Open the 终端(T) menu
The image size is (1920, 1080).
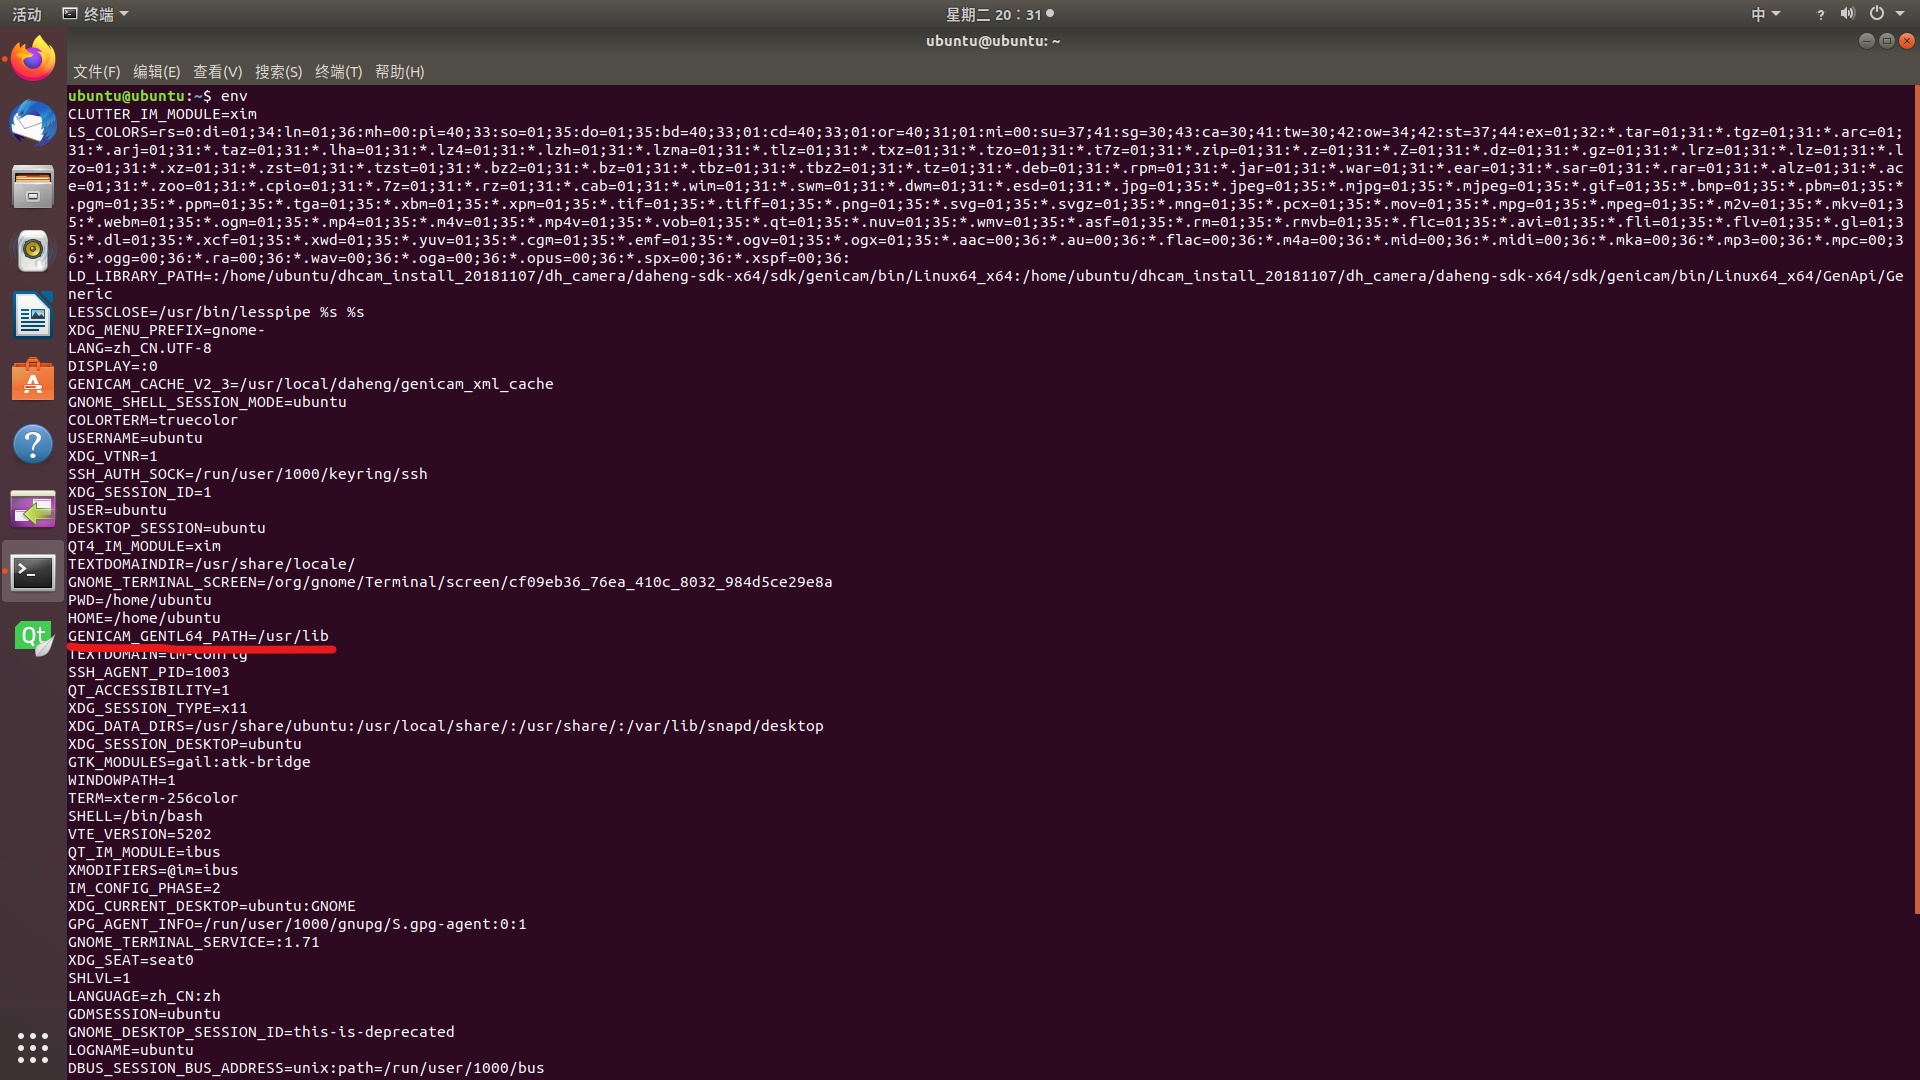[338, 72]
